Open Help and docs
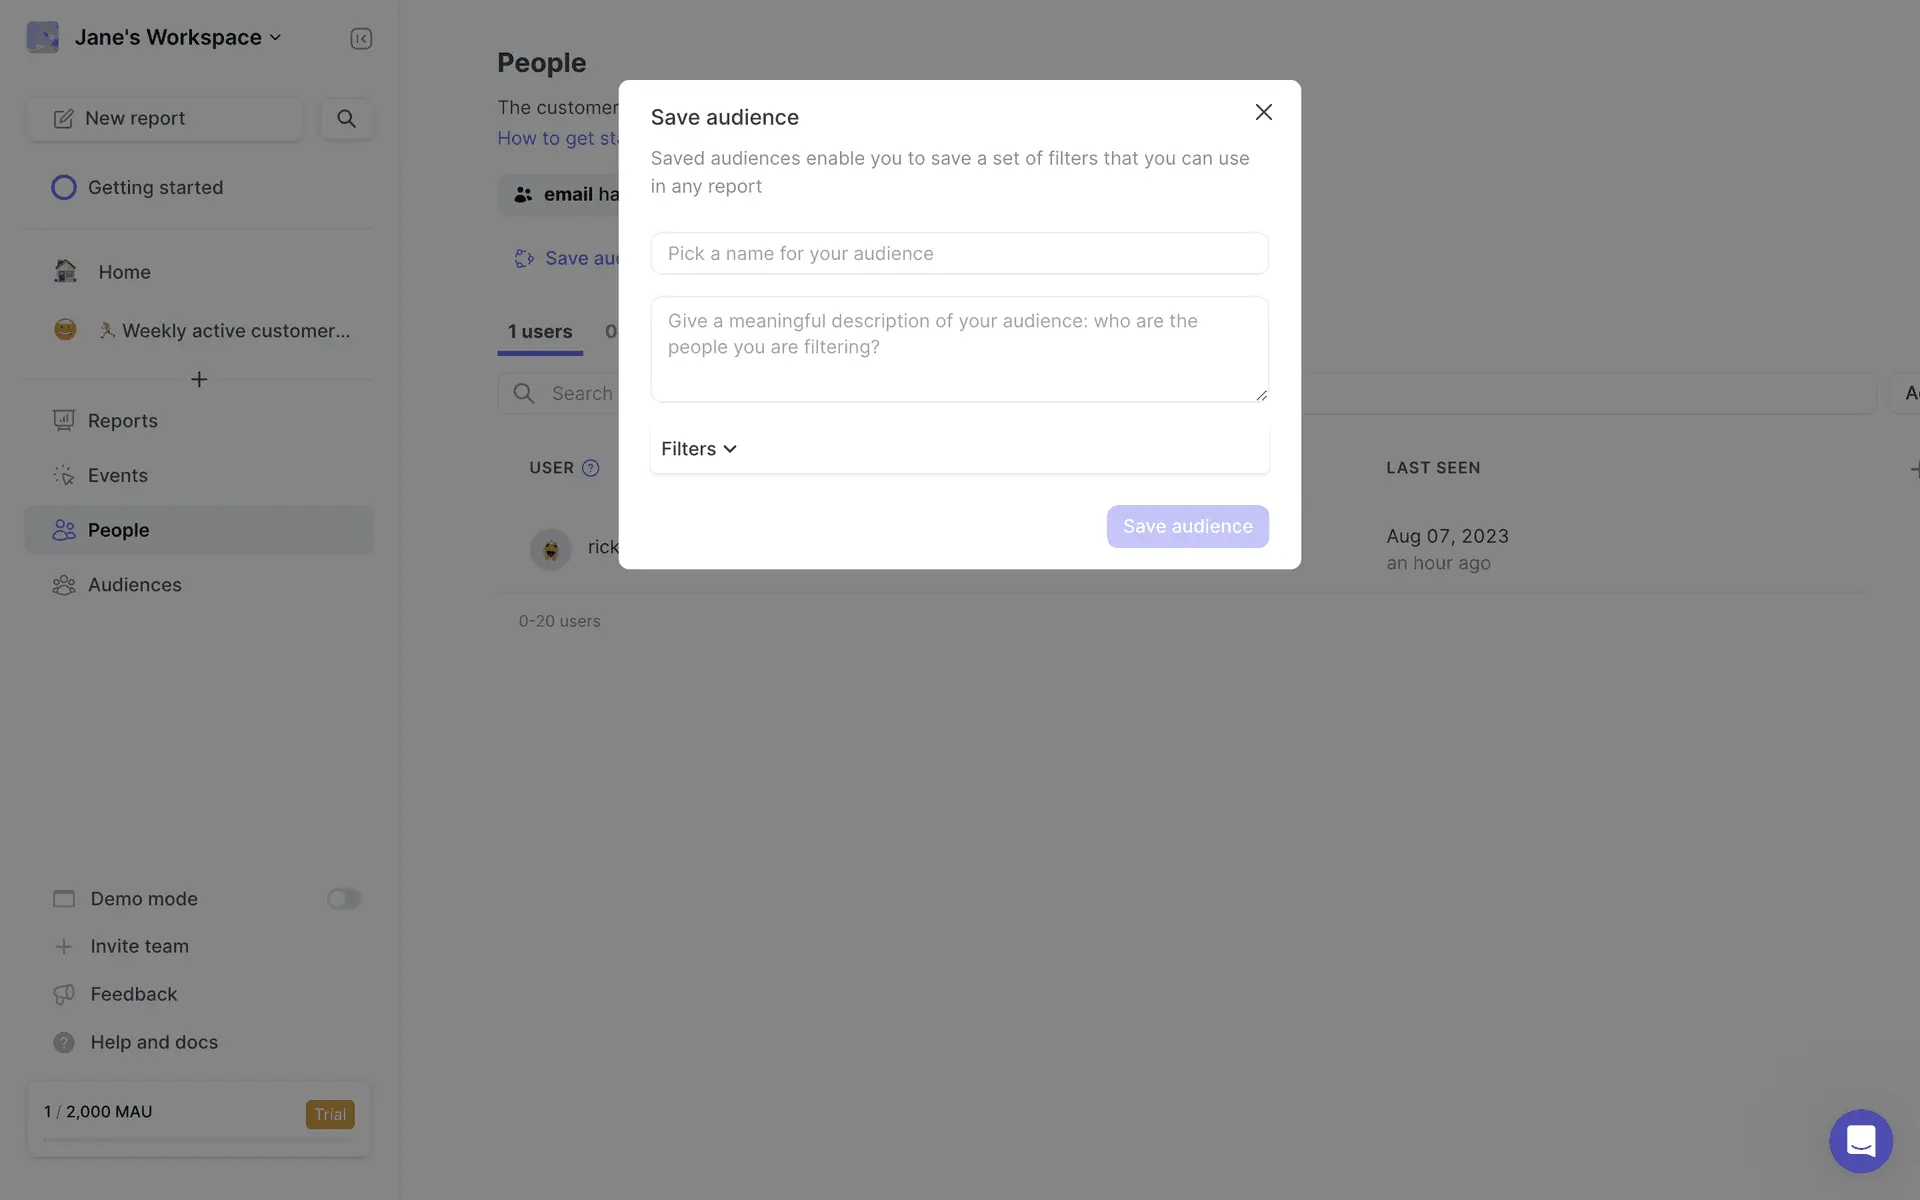Viewport: 1920px width, 1200px height. [x=154, y=1042]
